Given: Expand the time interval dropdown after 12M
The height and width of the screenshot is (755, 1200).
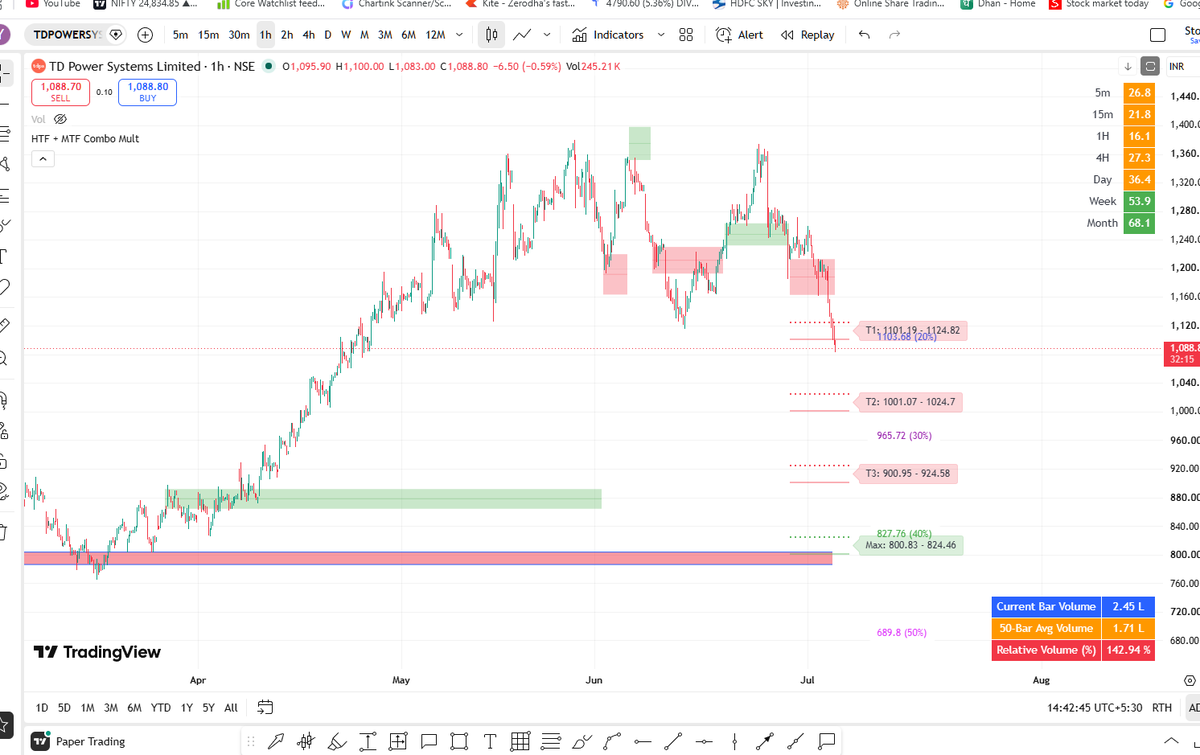Looking at the screenshot, I should pos(459,35).
